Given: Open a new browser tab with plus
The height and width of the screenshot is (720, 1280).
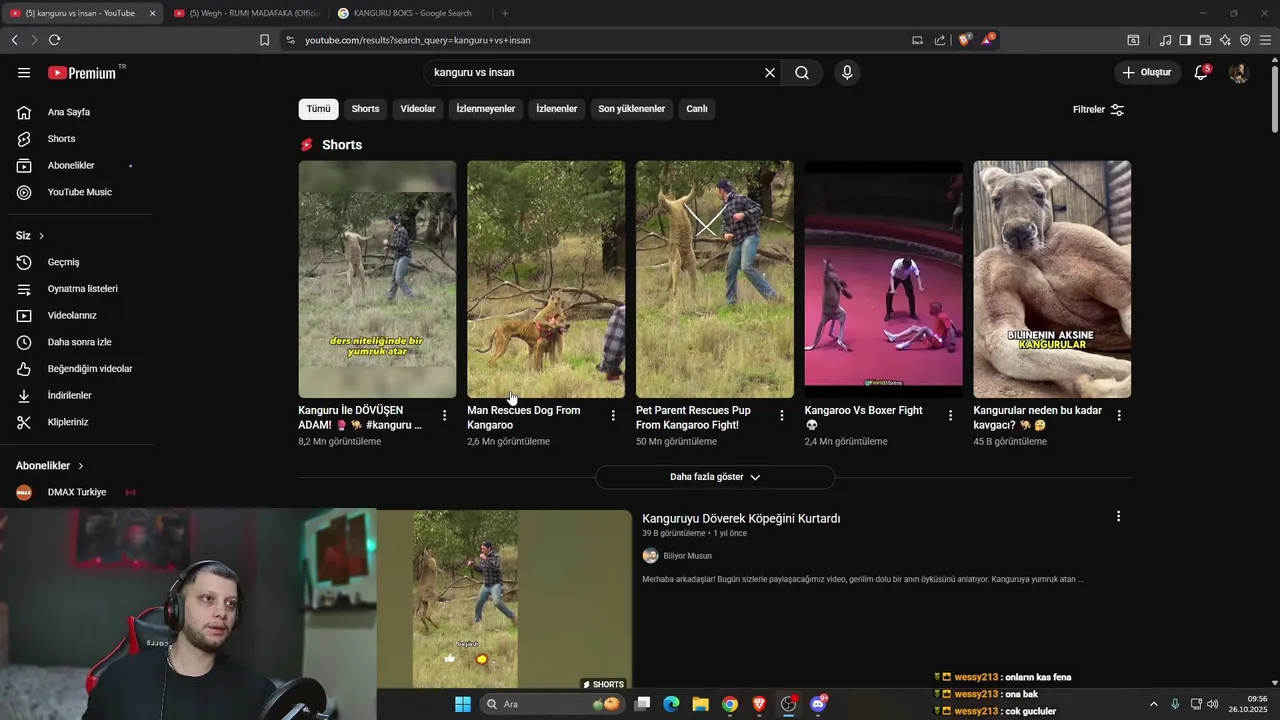Looking at the screenshot, I should (505, 13).
